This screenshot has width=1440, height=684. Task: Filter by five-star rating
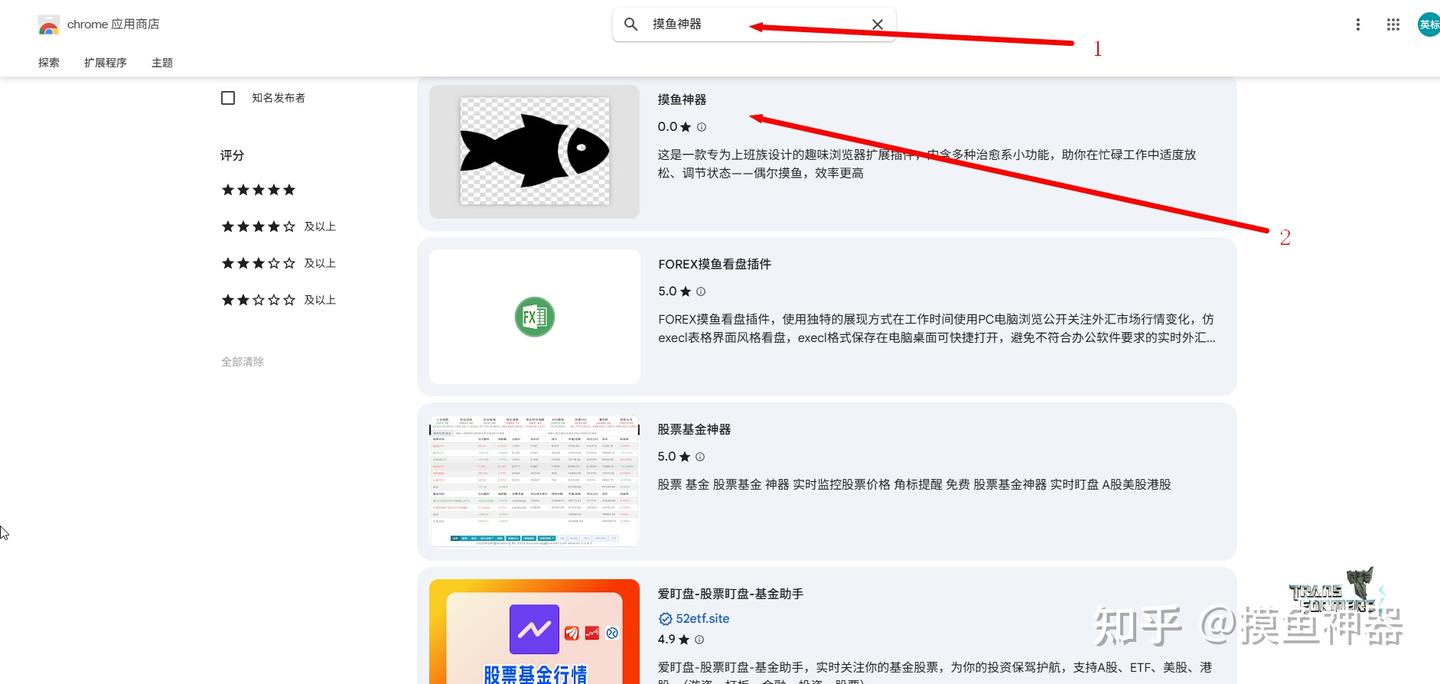click(258, 190)
